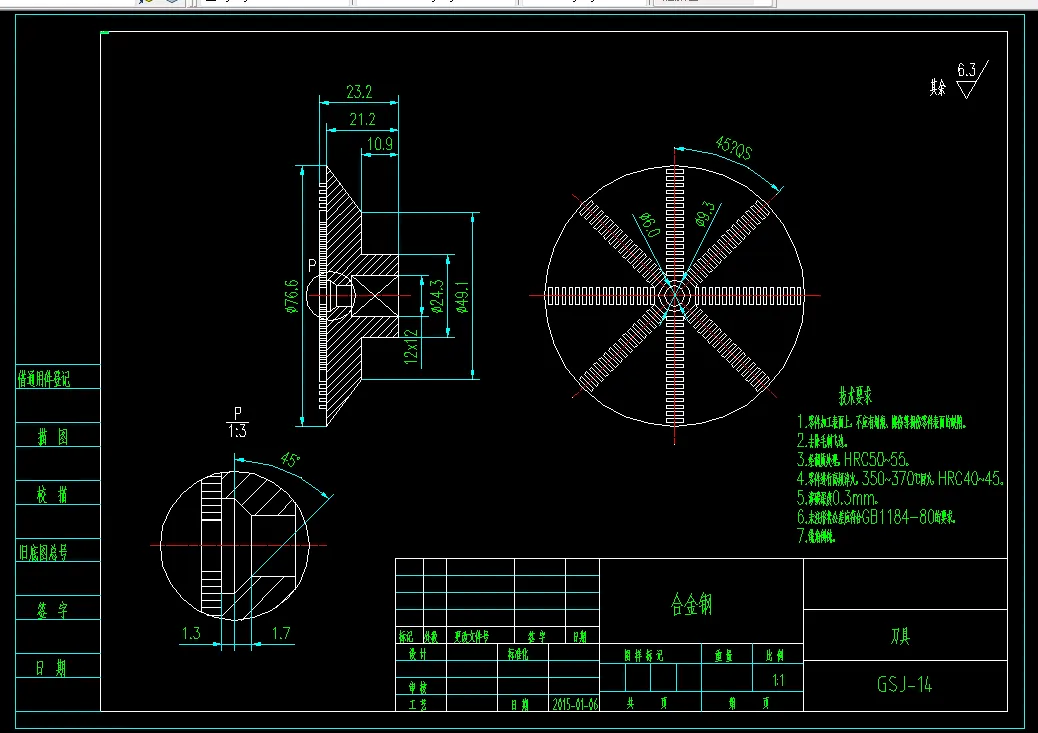Click the ø24.3 diameter dimension
This screenshot has height=733, width=1038.
[437, 296]
